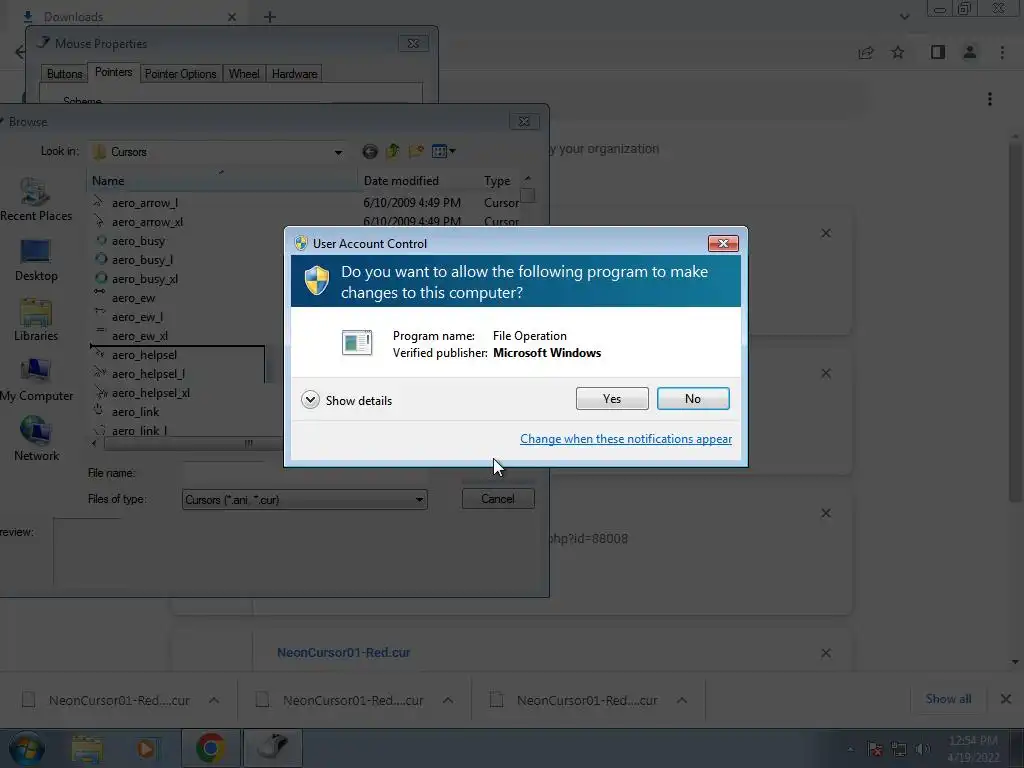The width and height of the screenshot is (1024, 768).
Task: Click Yes in User Account Control dialog
Action: tap(612, 398)
